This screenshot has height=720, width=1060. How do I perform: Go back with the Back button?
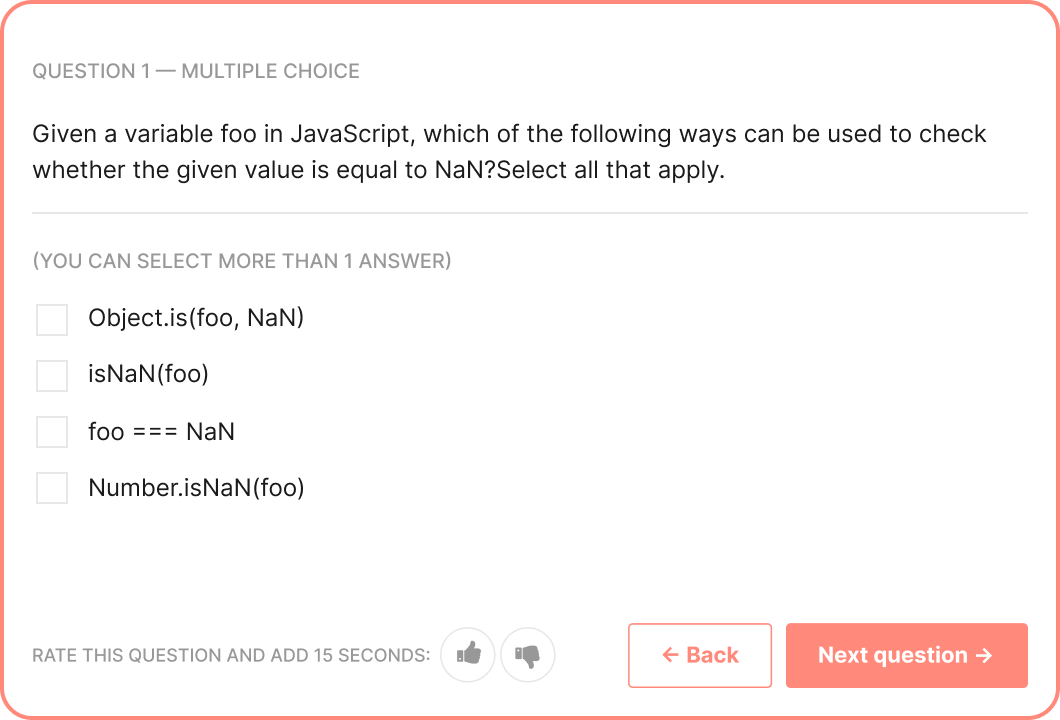[700, 655]
